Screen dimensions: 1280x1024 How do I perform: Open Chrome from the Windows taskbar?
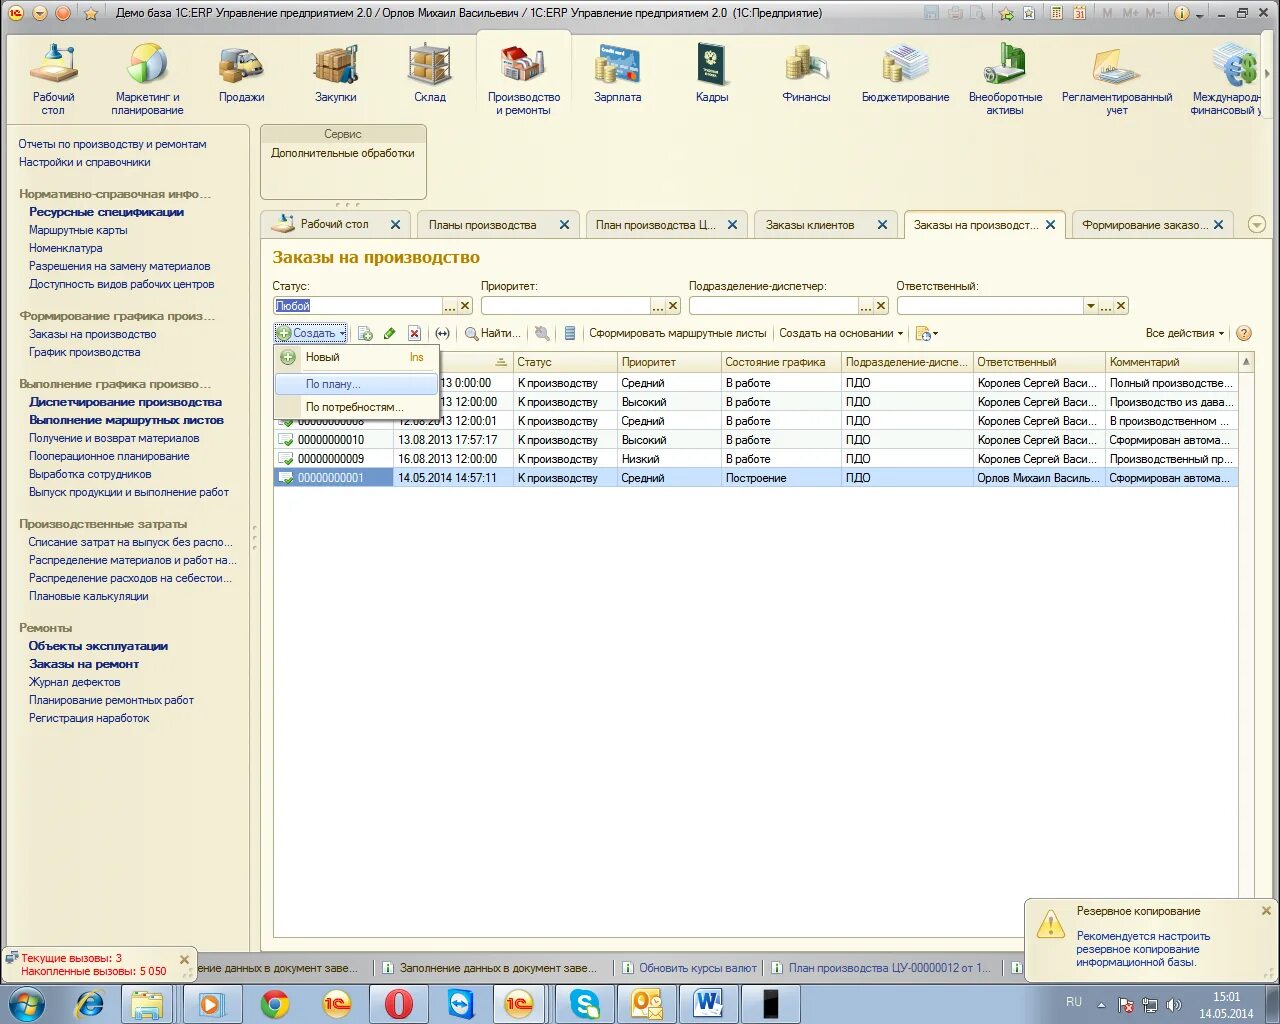275,1004
